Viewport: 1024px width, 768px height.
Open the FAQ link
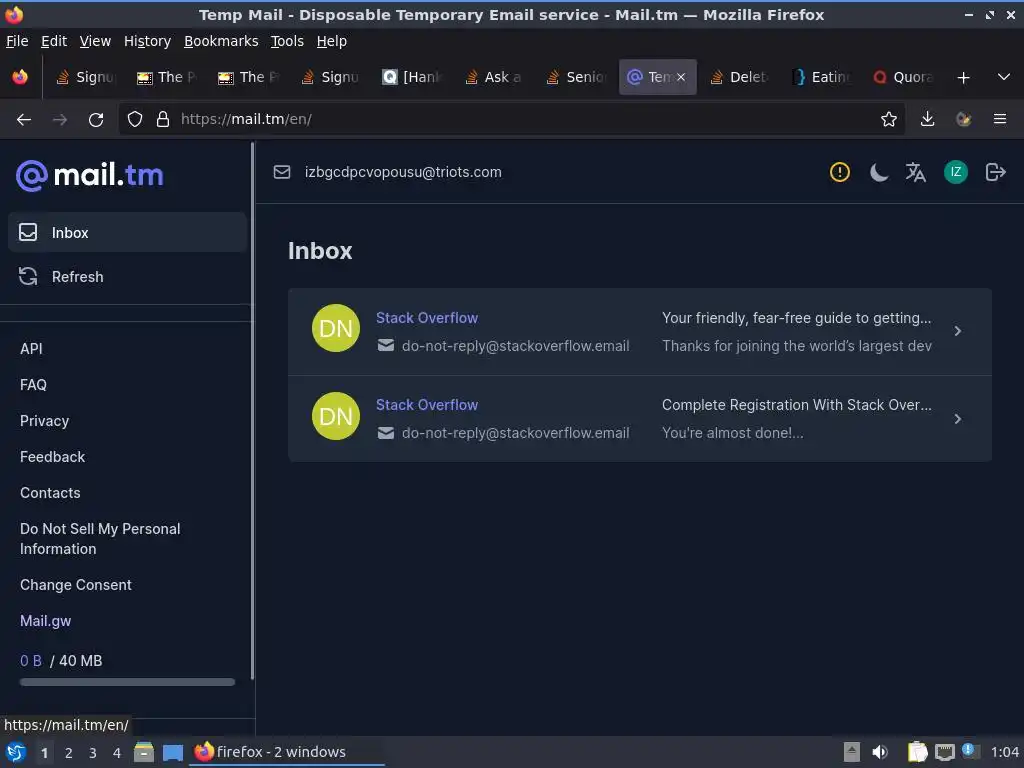pyautogui.click(x=33, y=385)
